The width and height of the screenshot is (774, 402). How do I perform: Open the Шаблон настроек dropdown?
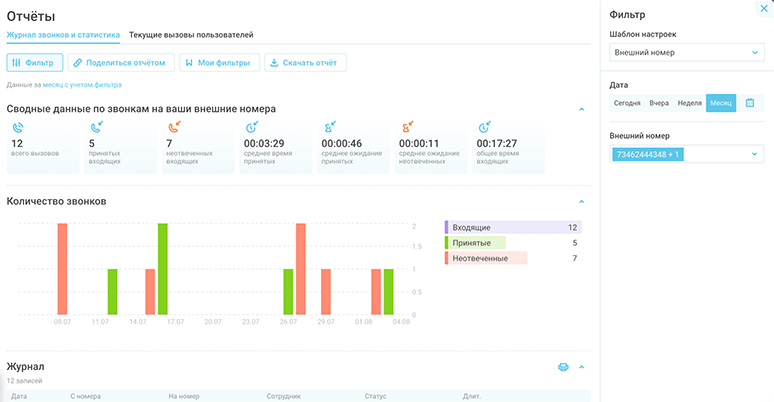[x=686, y=53]
